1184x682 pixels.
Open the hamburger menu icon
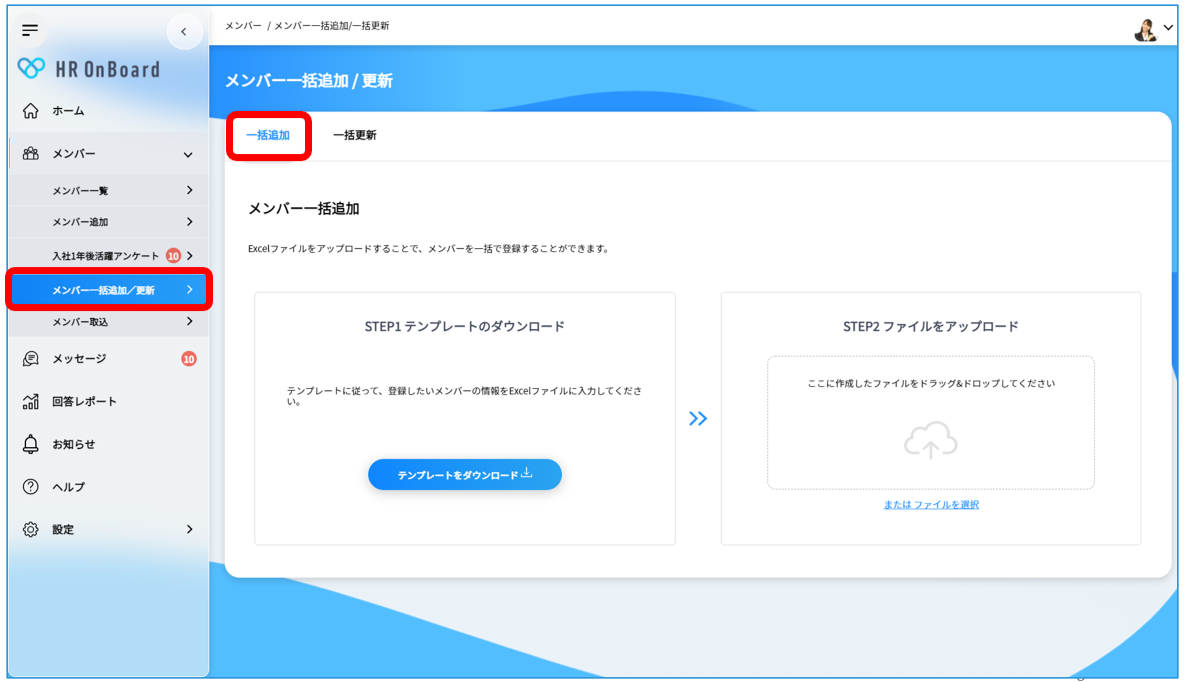pyautogui.click(x=29, y=30)
